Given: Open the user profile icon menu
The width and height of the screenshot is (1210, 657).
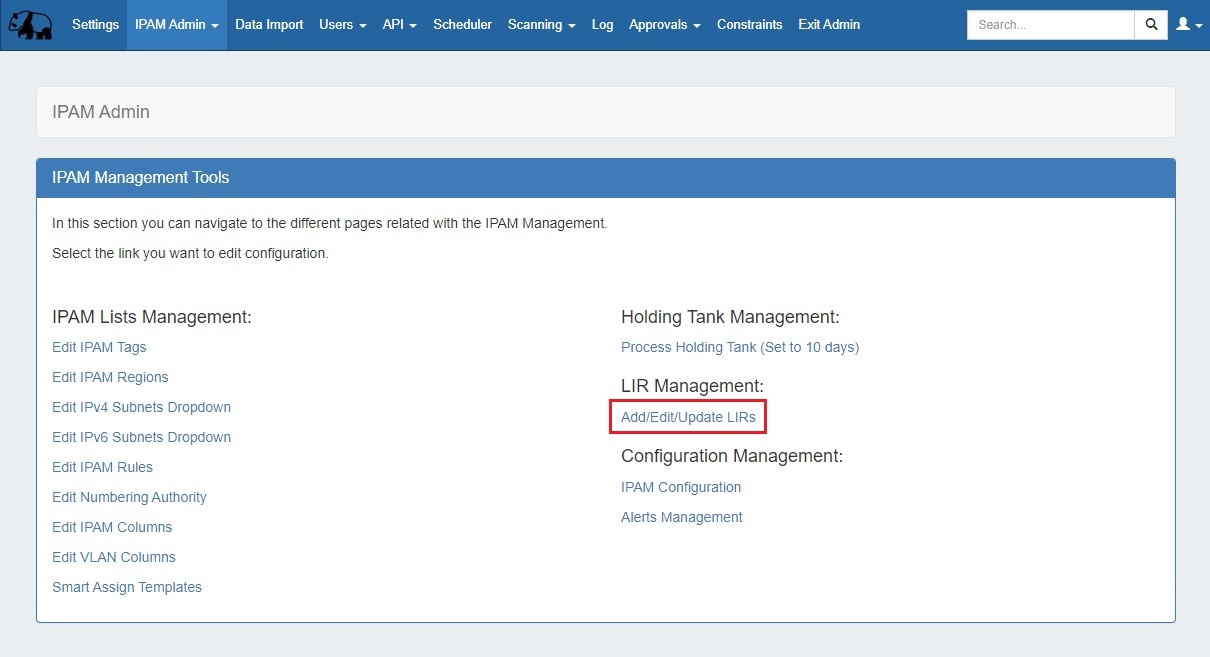Looking at the screenshot, I should 1188,25.
